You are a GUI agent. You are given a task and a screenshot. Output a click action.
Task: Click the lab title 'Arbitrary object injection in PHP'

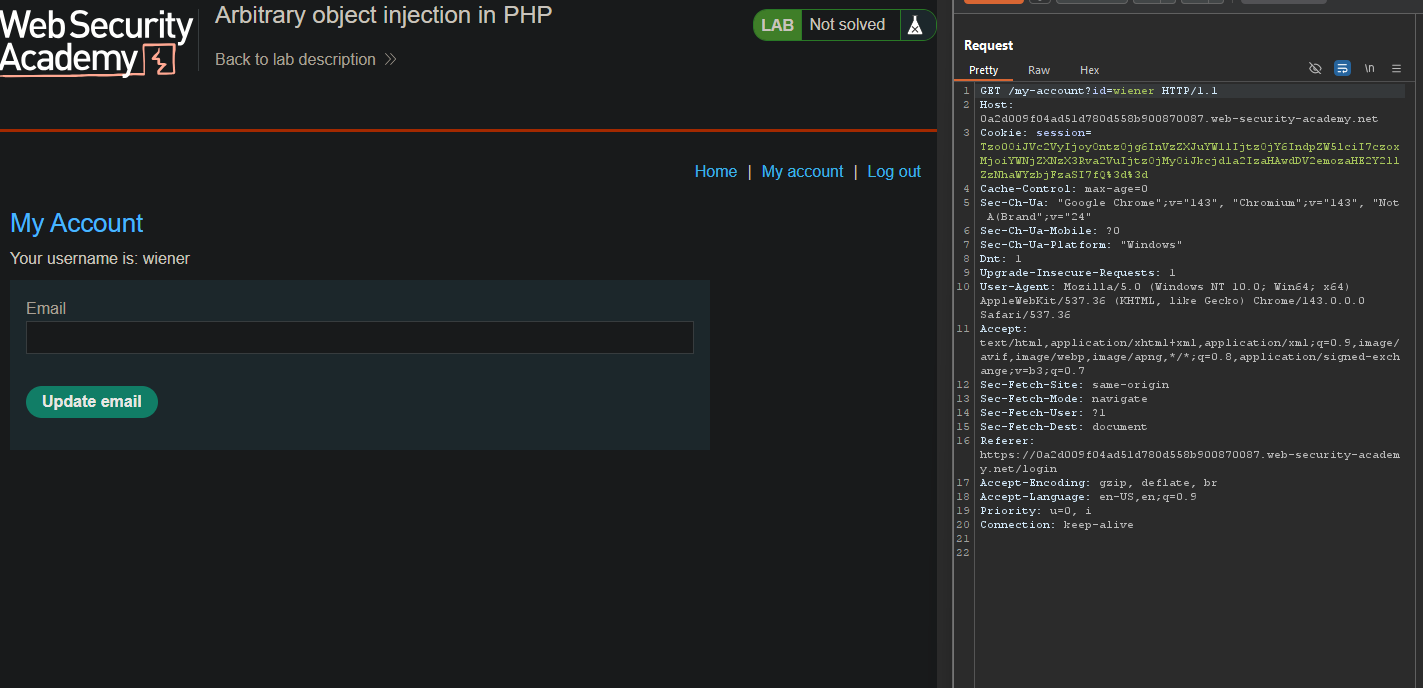pos(383,15)
